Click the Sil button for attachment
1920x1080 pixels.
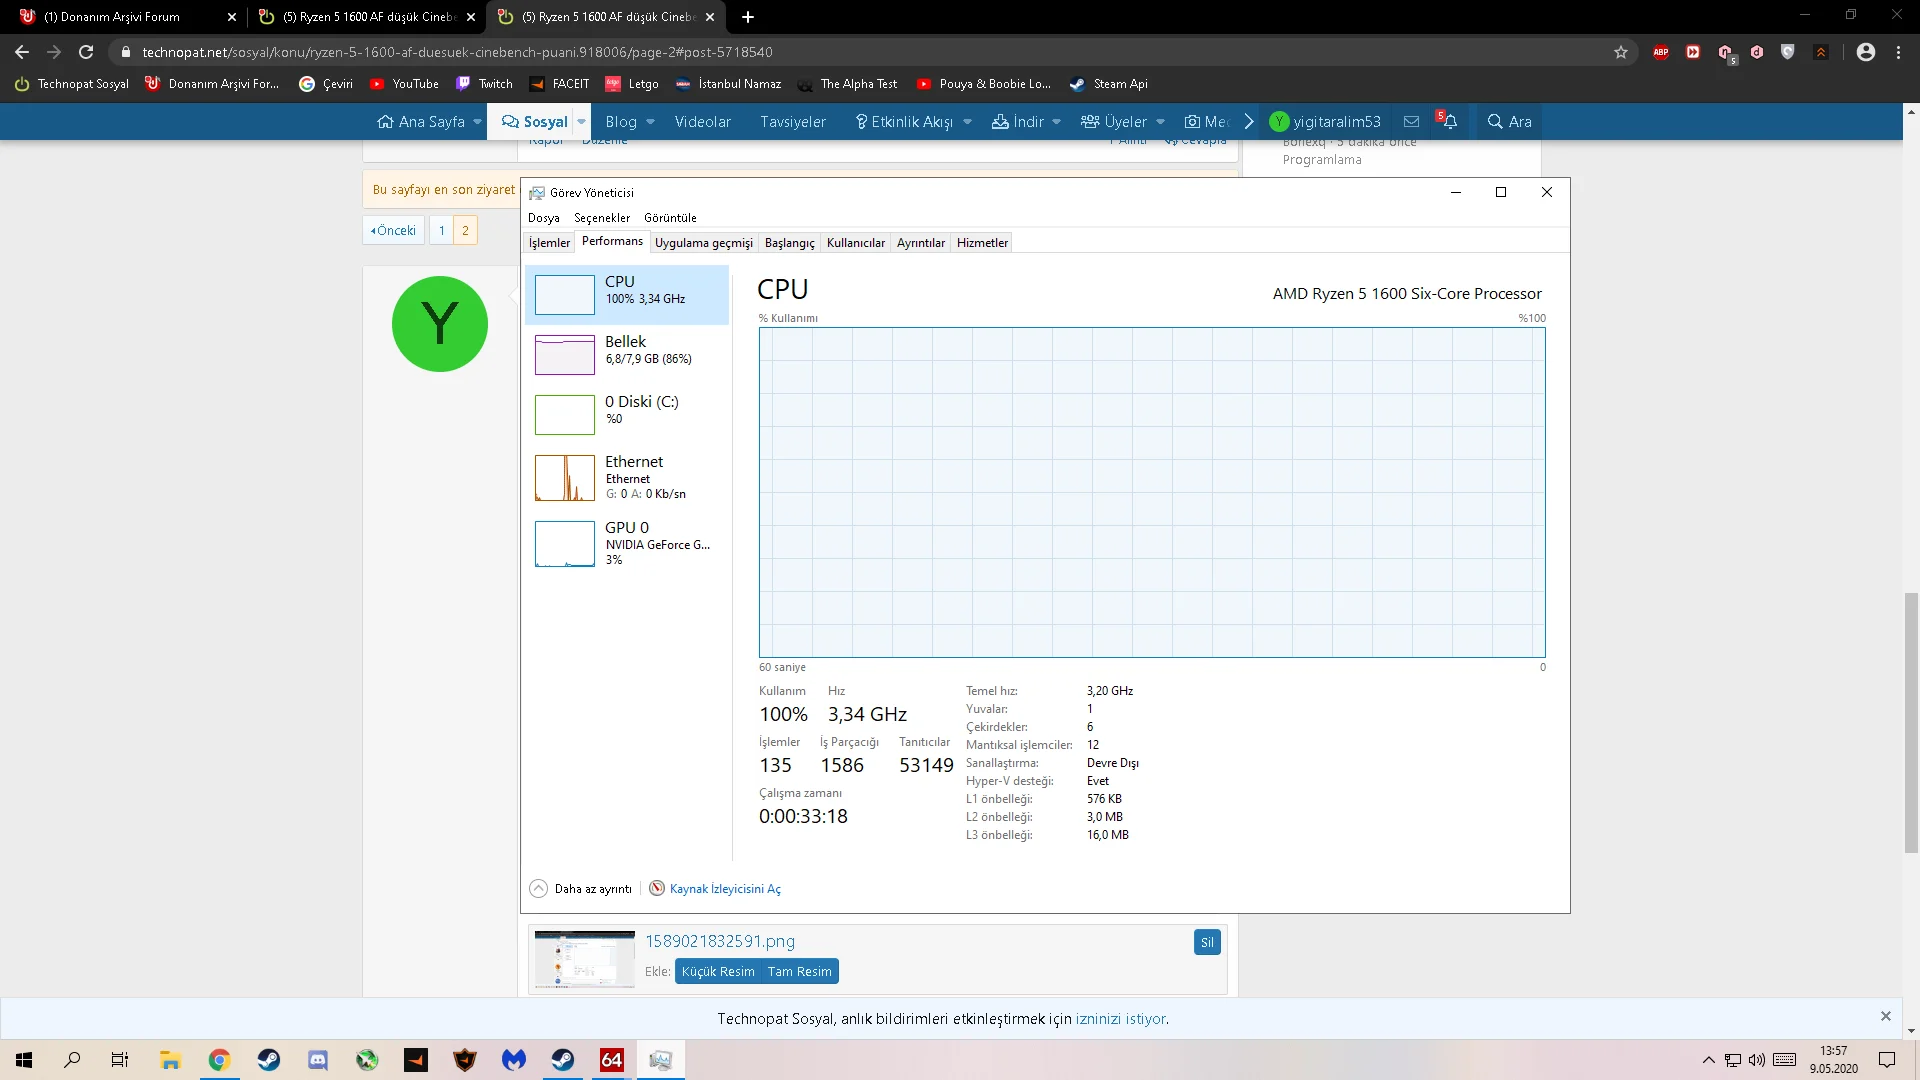(x=1207, y=942)
